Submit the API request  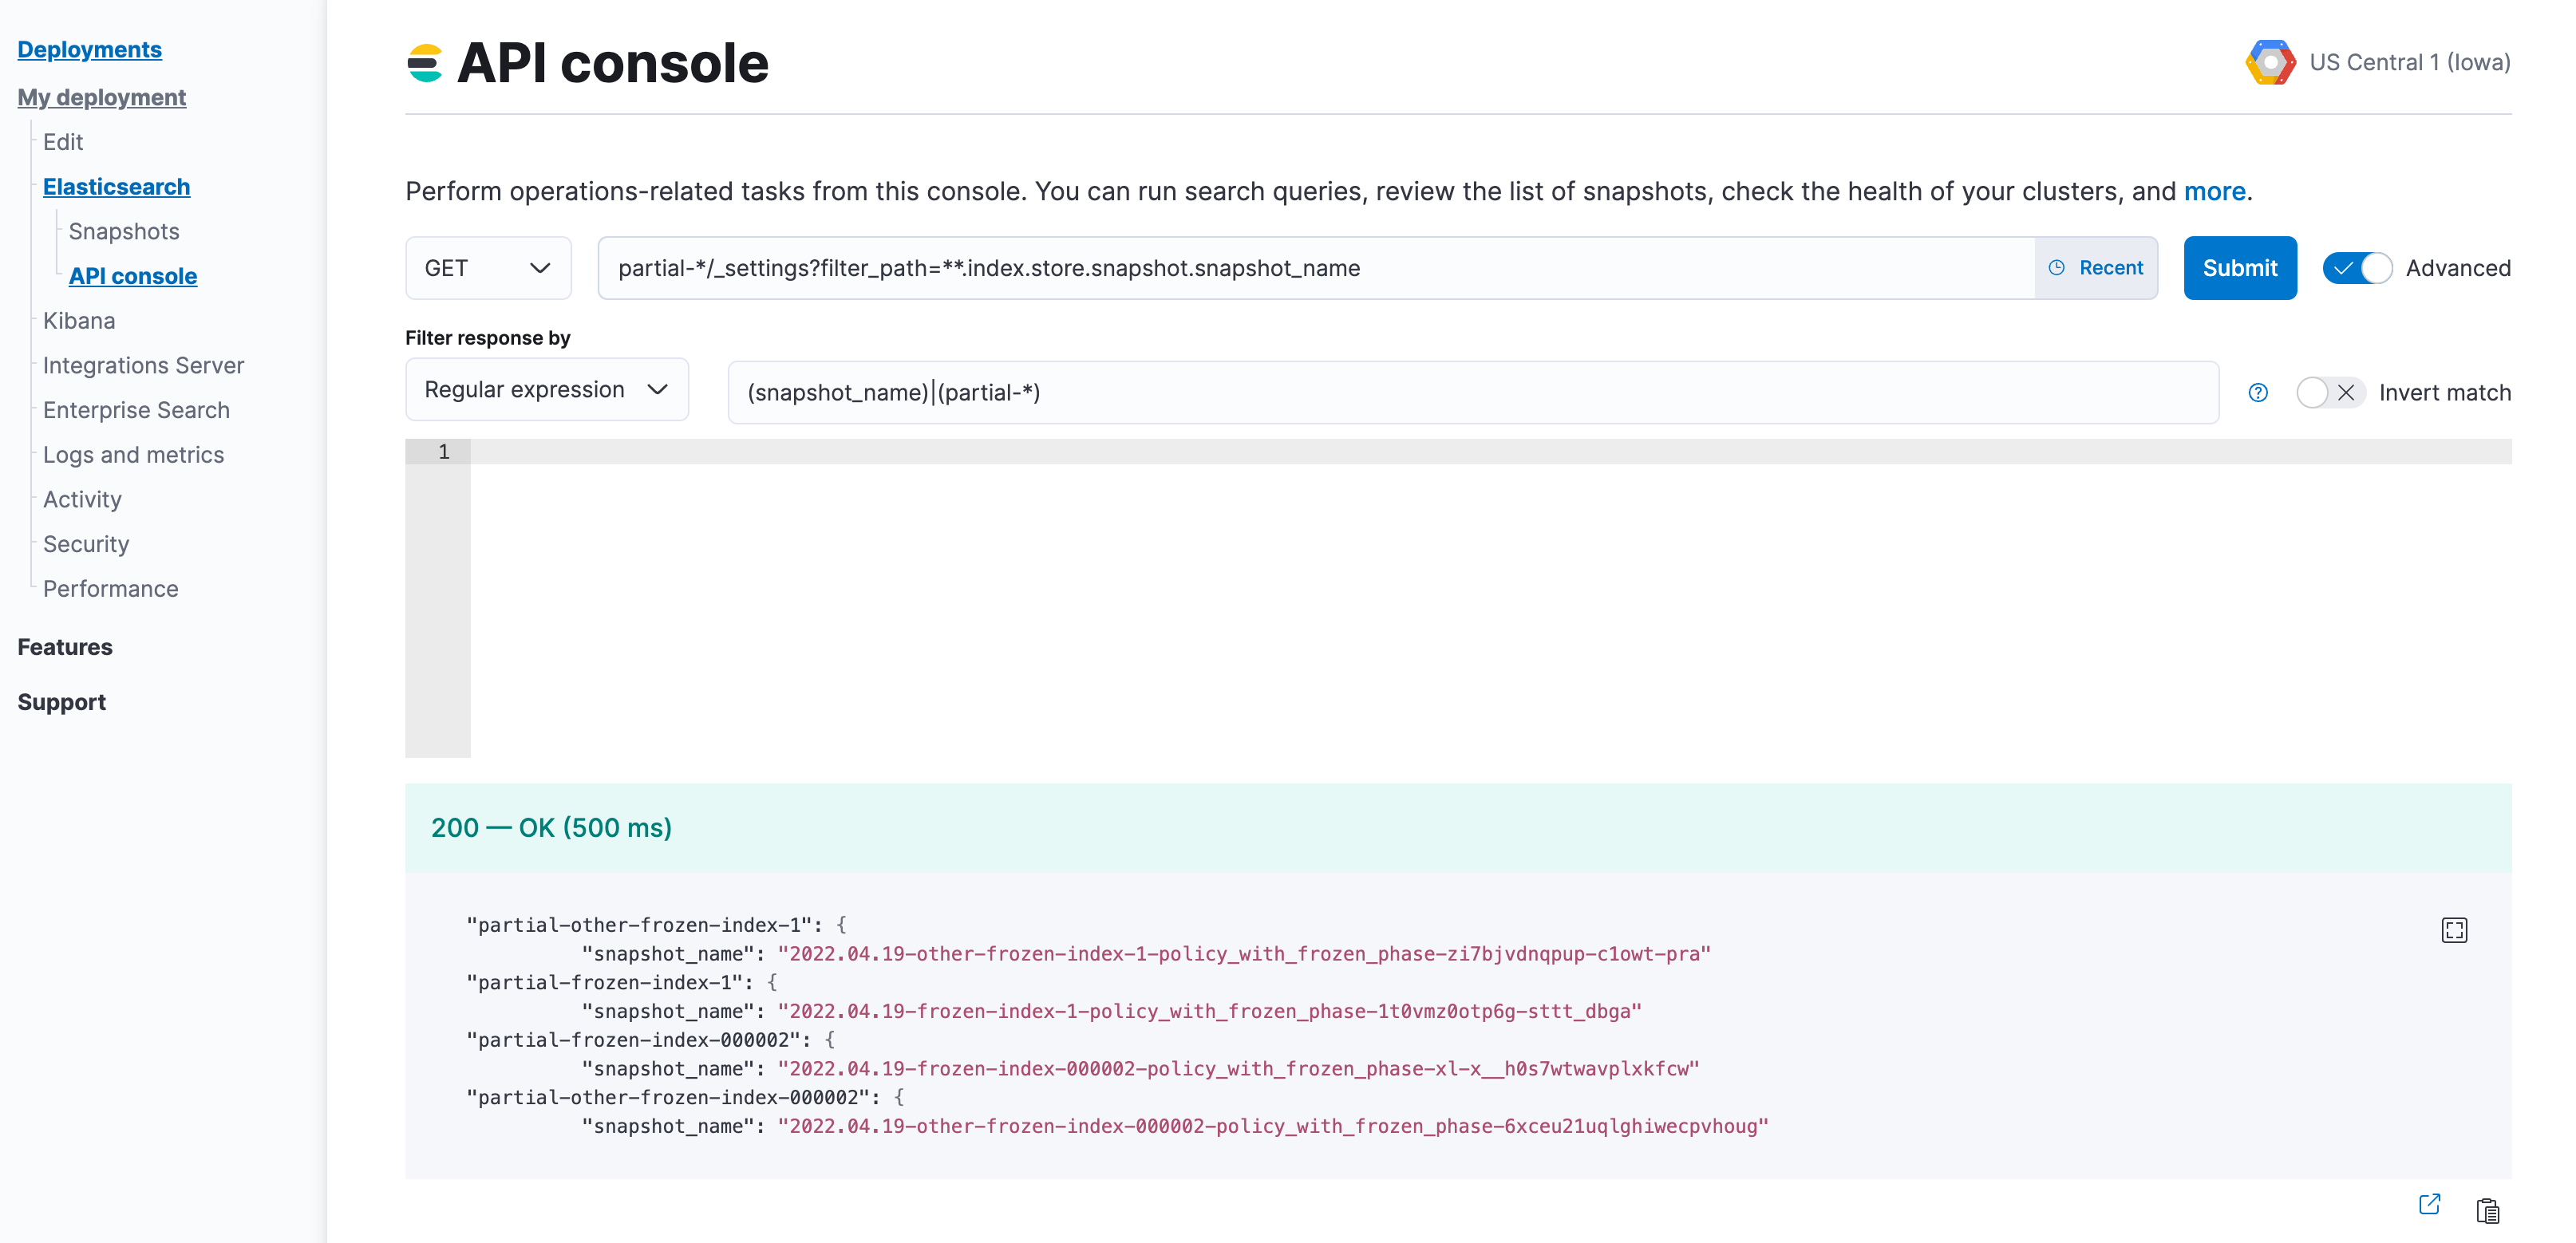pyautogui.click(x=2240, y=267)
